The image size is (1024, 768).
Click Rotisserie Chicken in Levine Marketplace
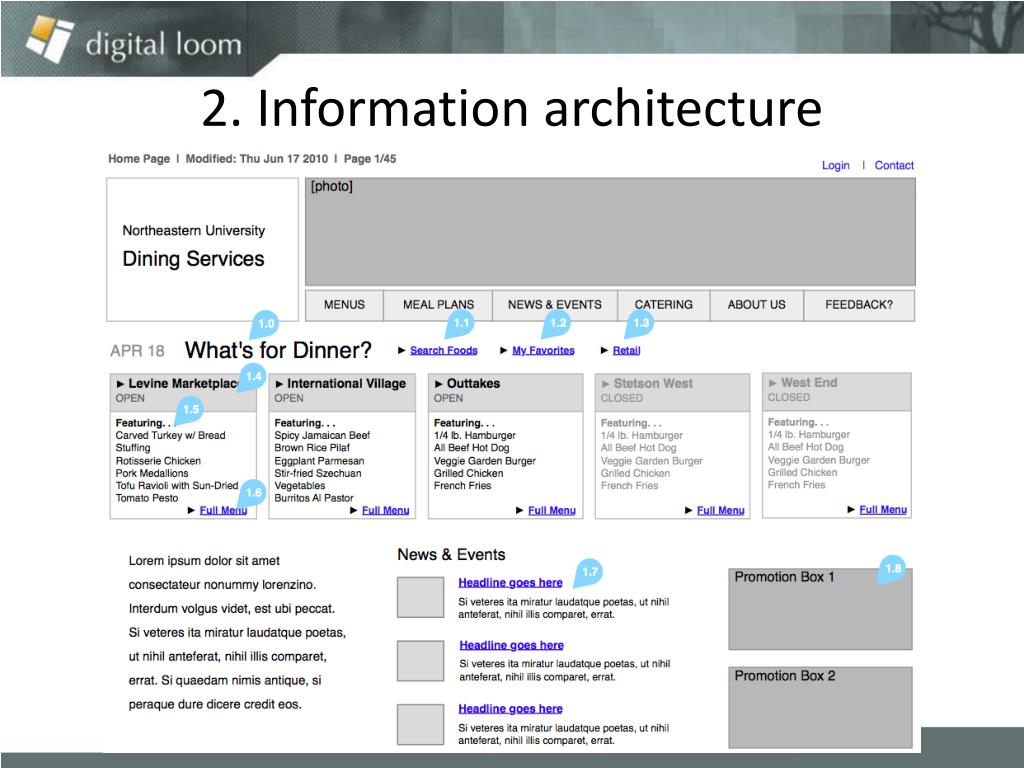click(x=158, y=461)
